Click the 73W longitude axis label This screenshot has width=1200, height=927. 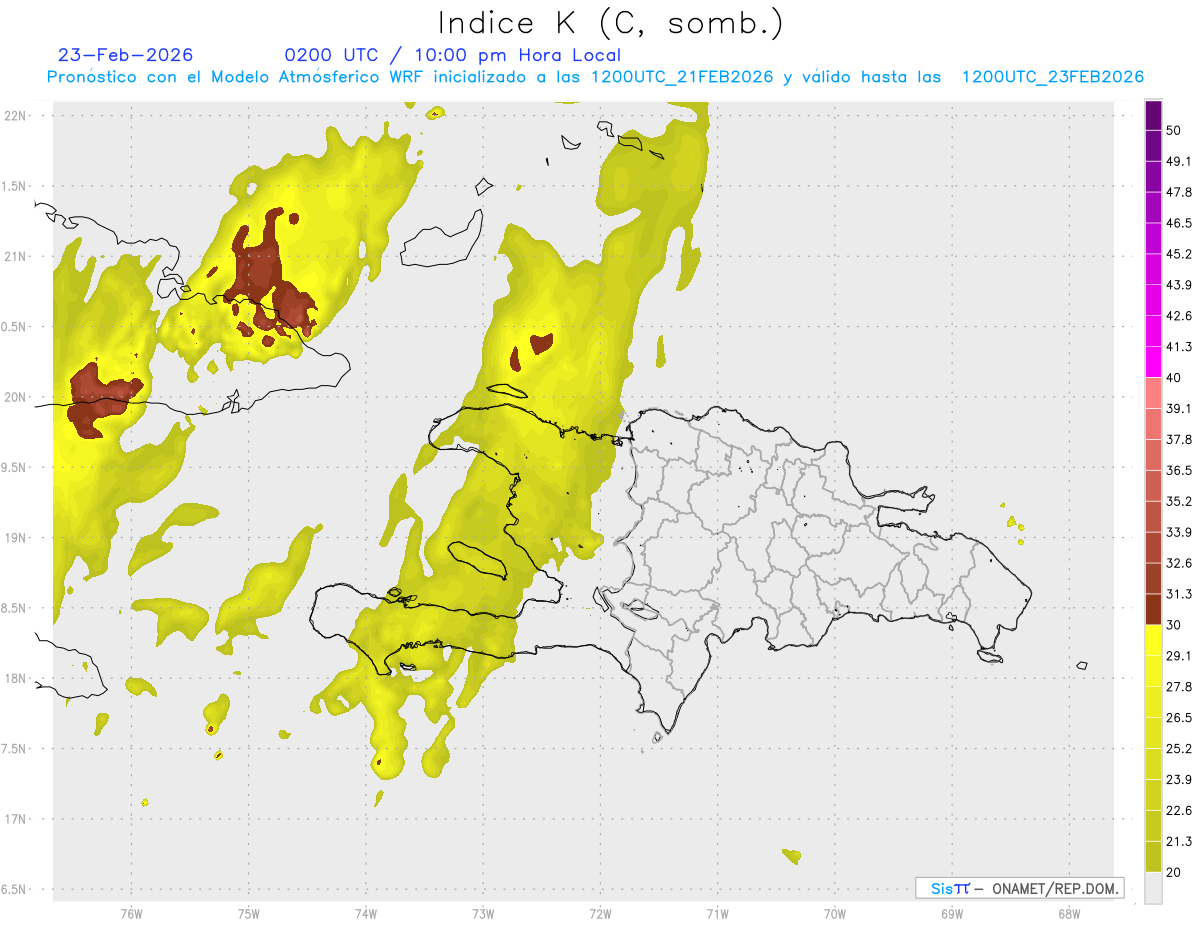tap(483, 913)
